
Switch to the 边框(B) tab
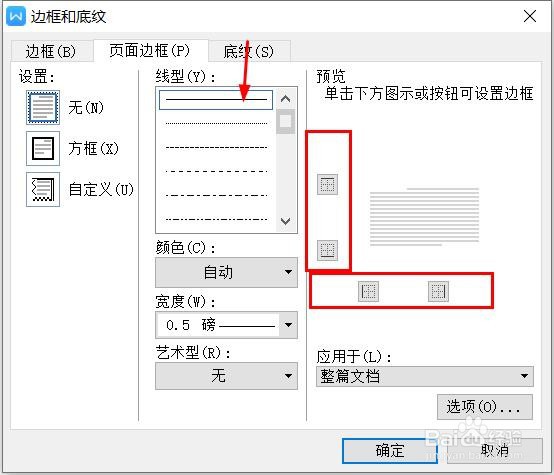click(52, 52)
